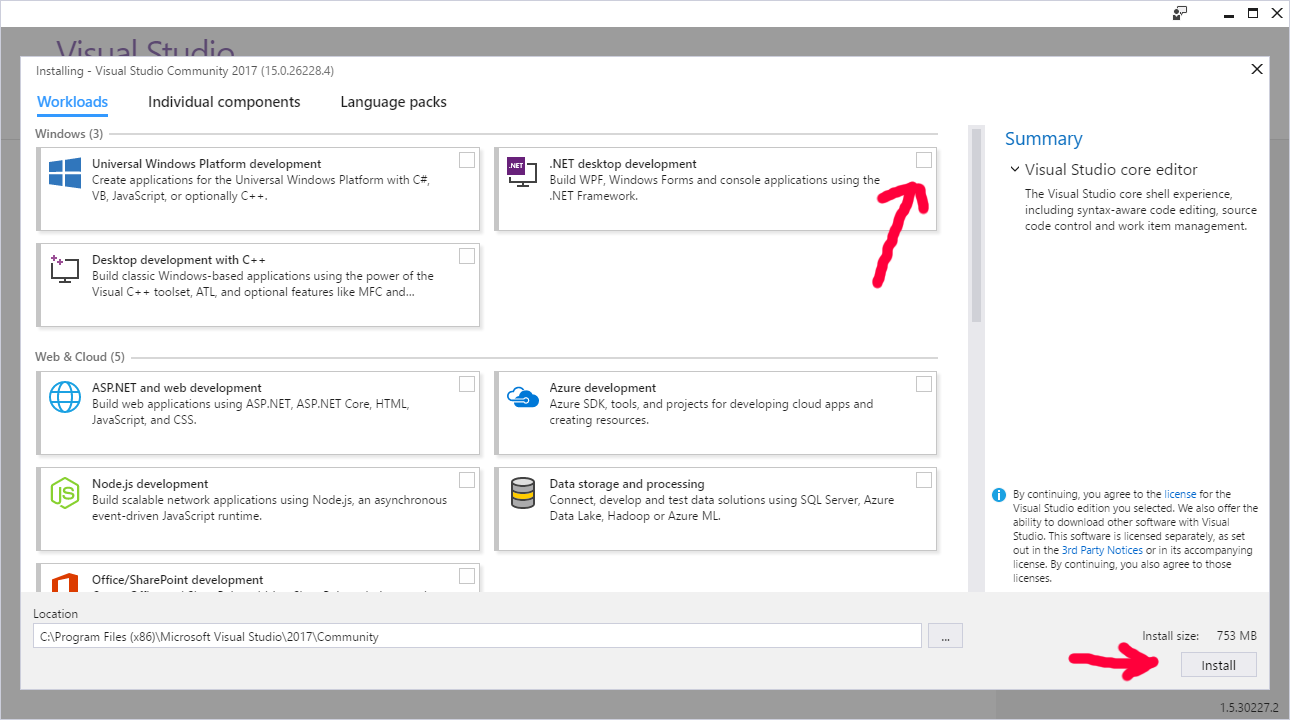The image size is (1290, 720).
Task: Collapse the Visual Studio core editor summary entry
Action: (x=1014, y=169)
